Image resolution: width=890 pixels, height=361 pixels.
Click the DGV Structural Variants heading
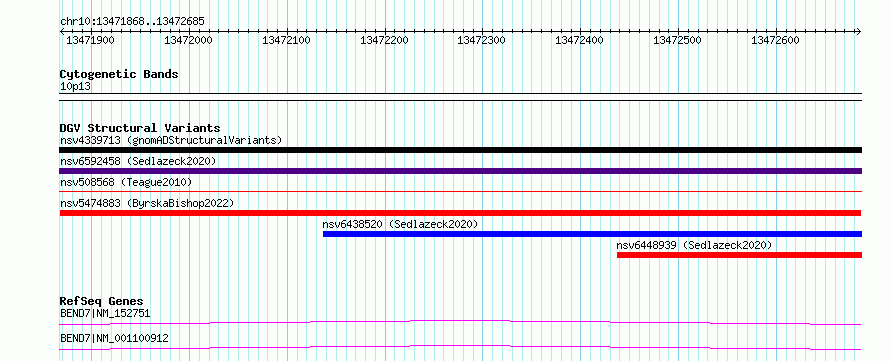(x=140, y=128)
